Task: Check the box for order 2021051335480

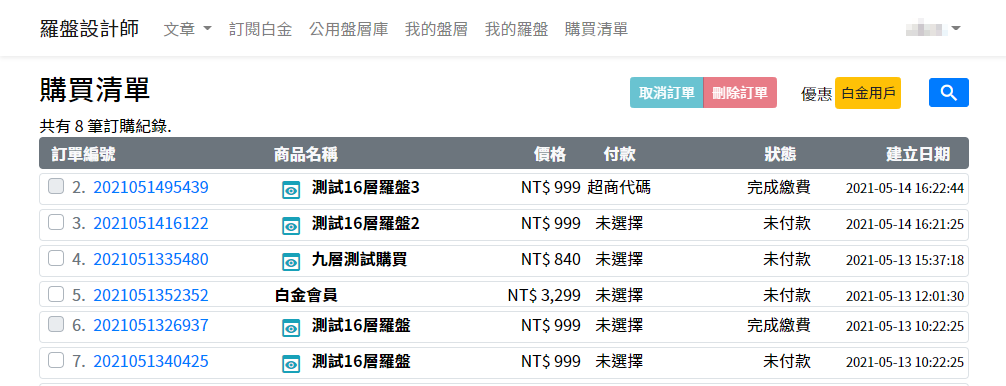Action: (56, 258)
